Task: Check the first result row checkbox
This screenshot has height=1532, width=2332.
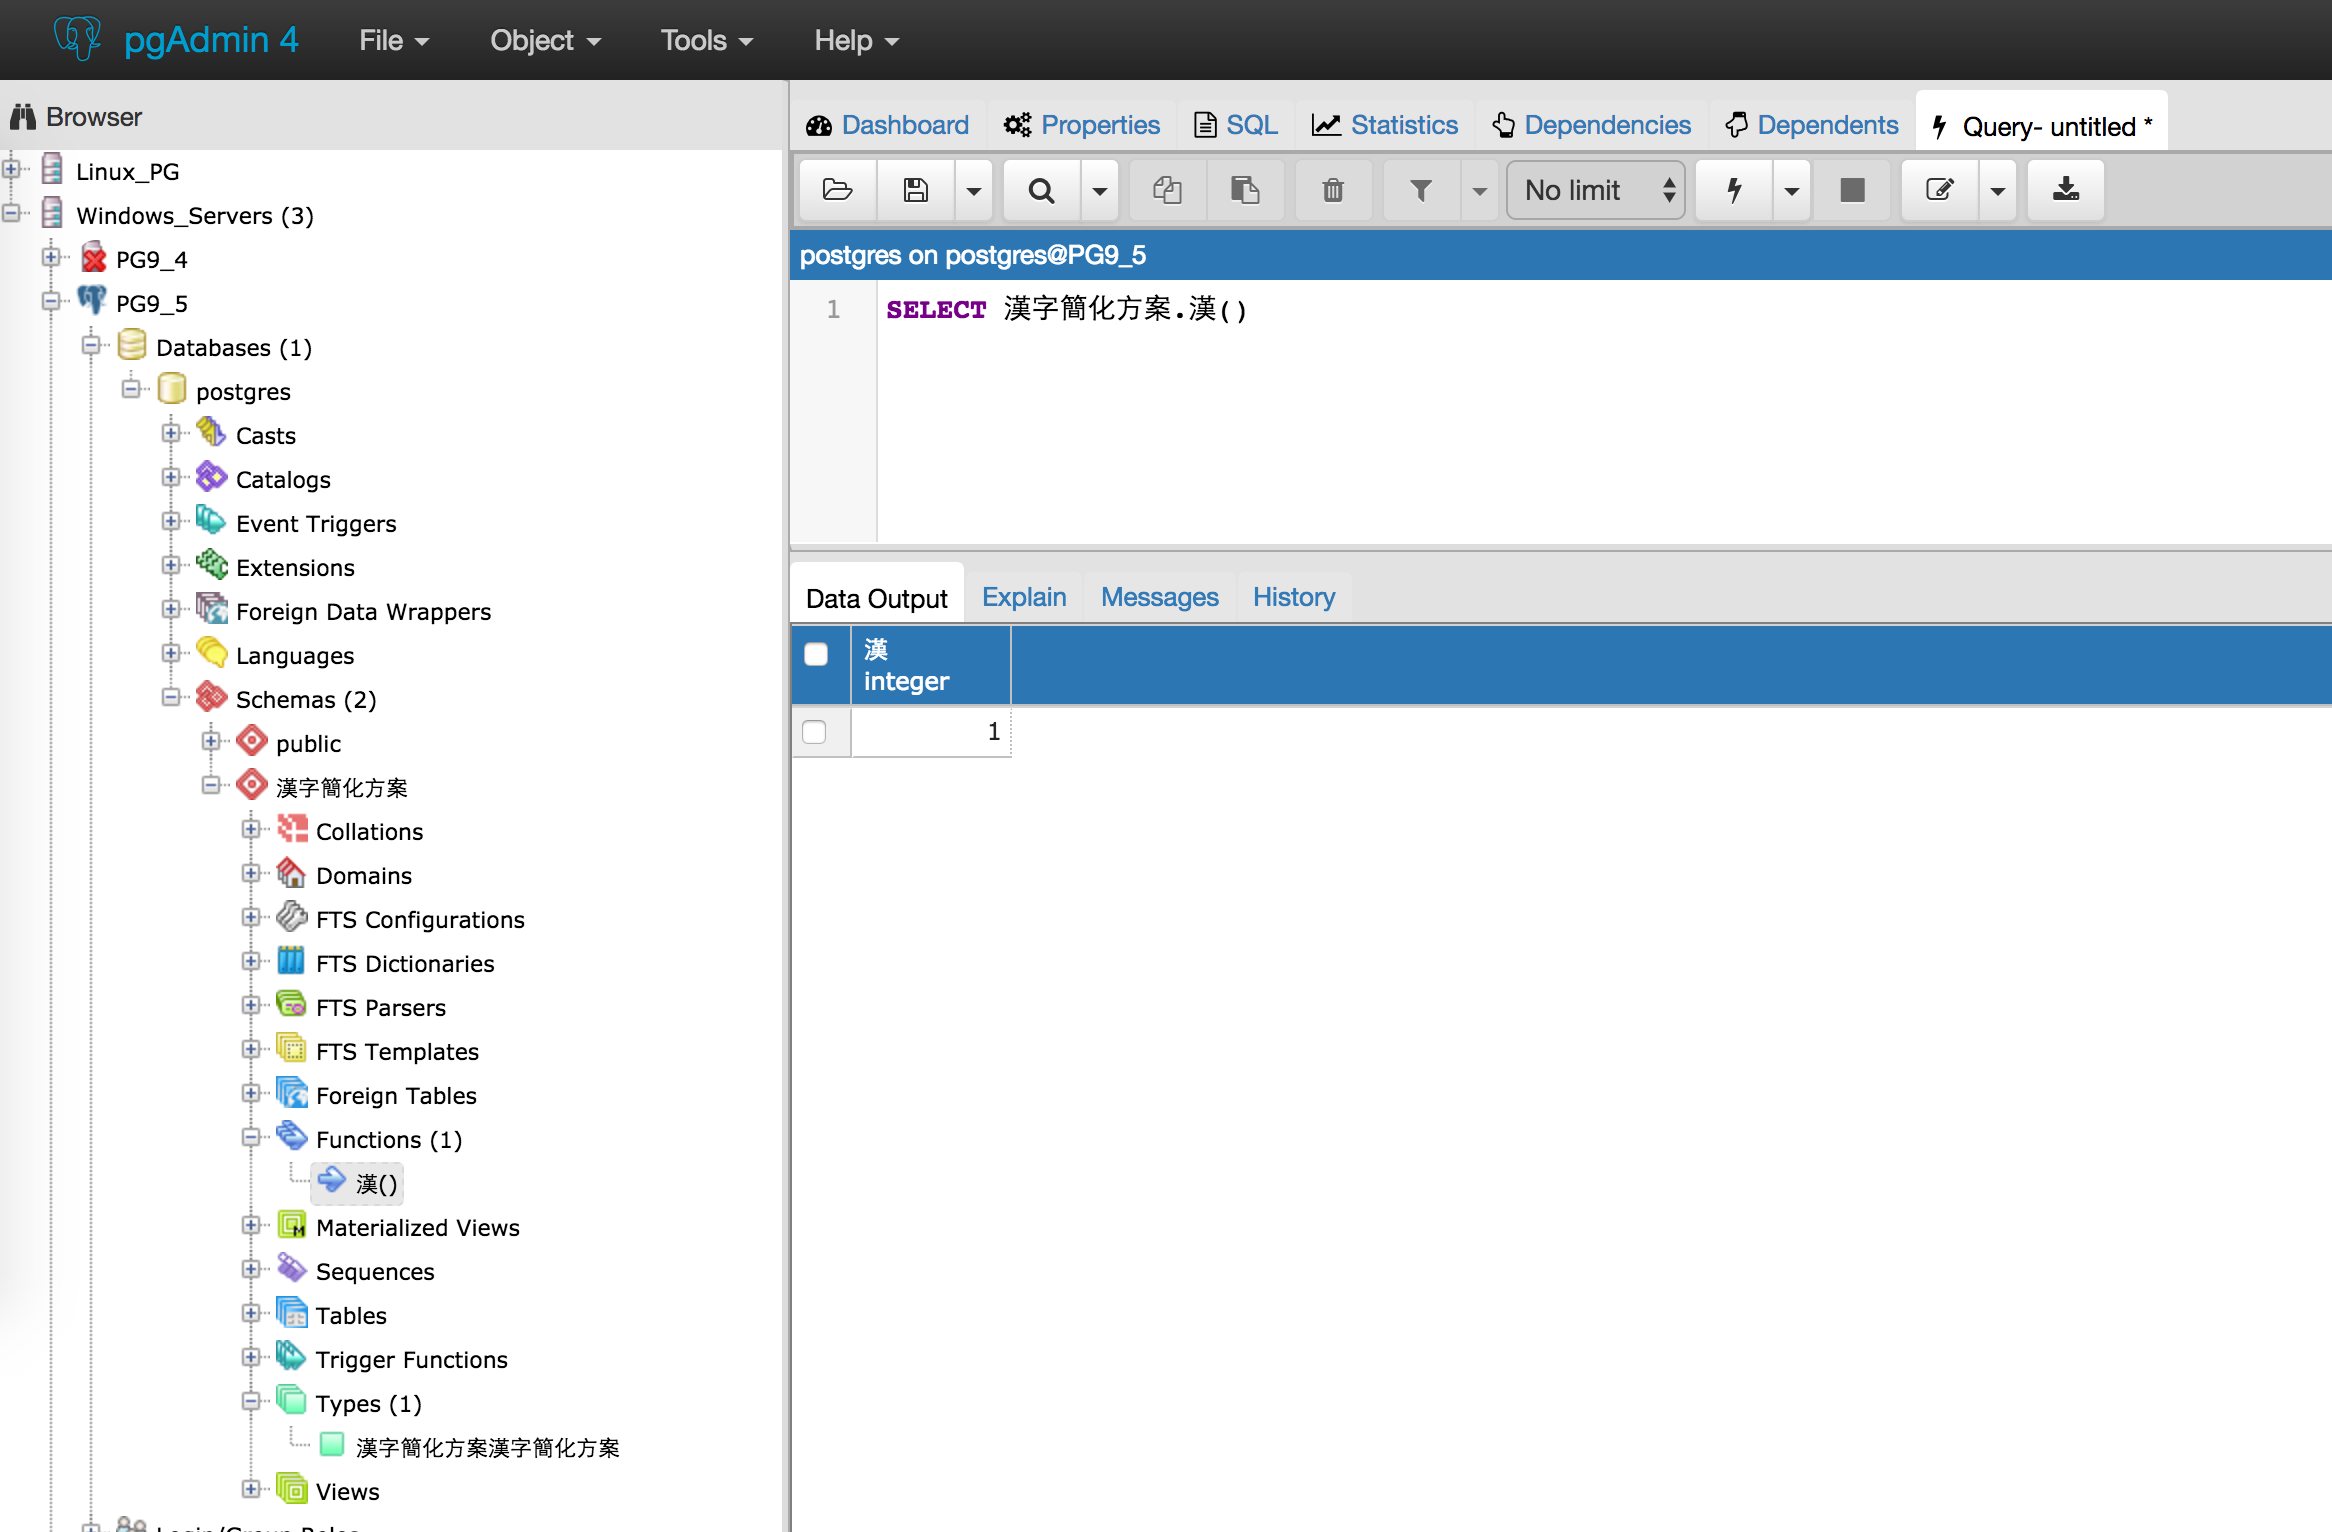Action: 815,732
